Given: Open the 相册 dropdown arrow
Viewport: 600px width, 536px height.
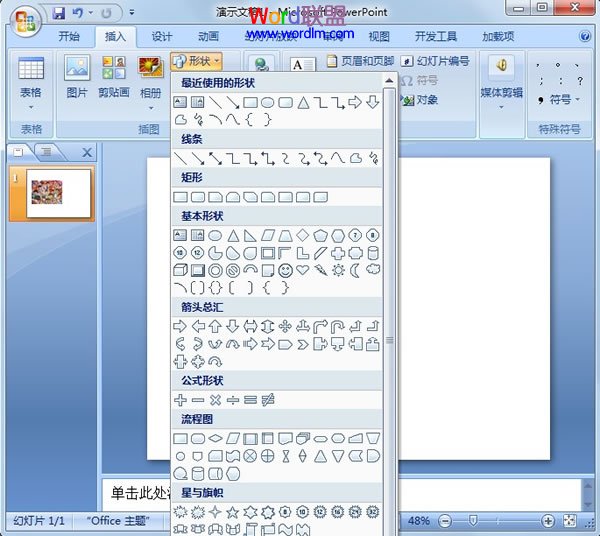Looking at the screenshot, I should click(x=151, y=108).
